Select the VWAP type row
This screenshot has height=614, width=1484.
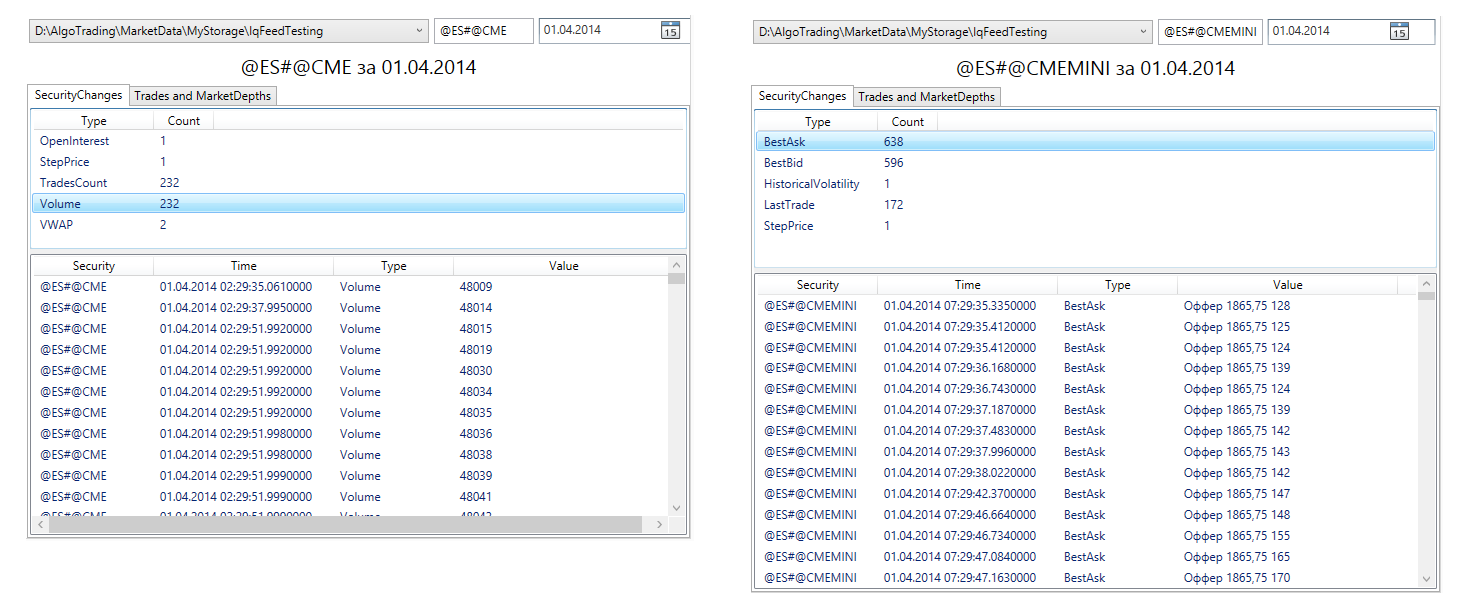tap(56, 225)
